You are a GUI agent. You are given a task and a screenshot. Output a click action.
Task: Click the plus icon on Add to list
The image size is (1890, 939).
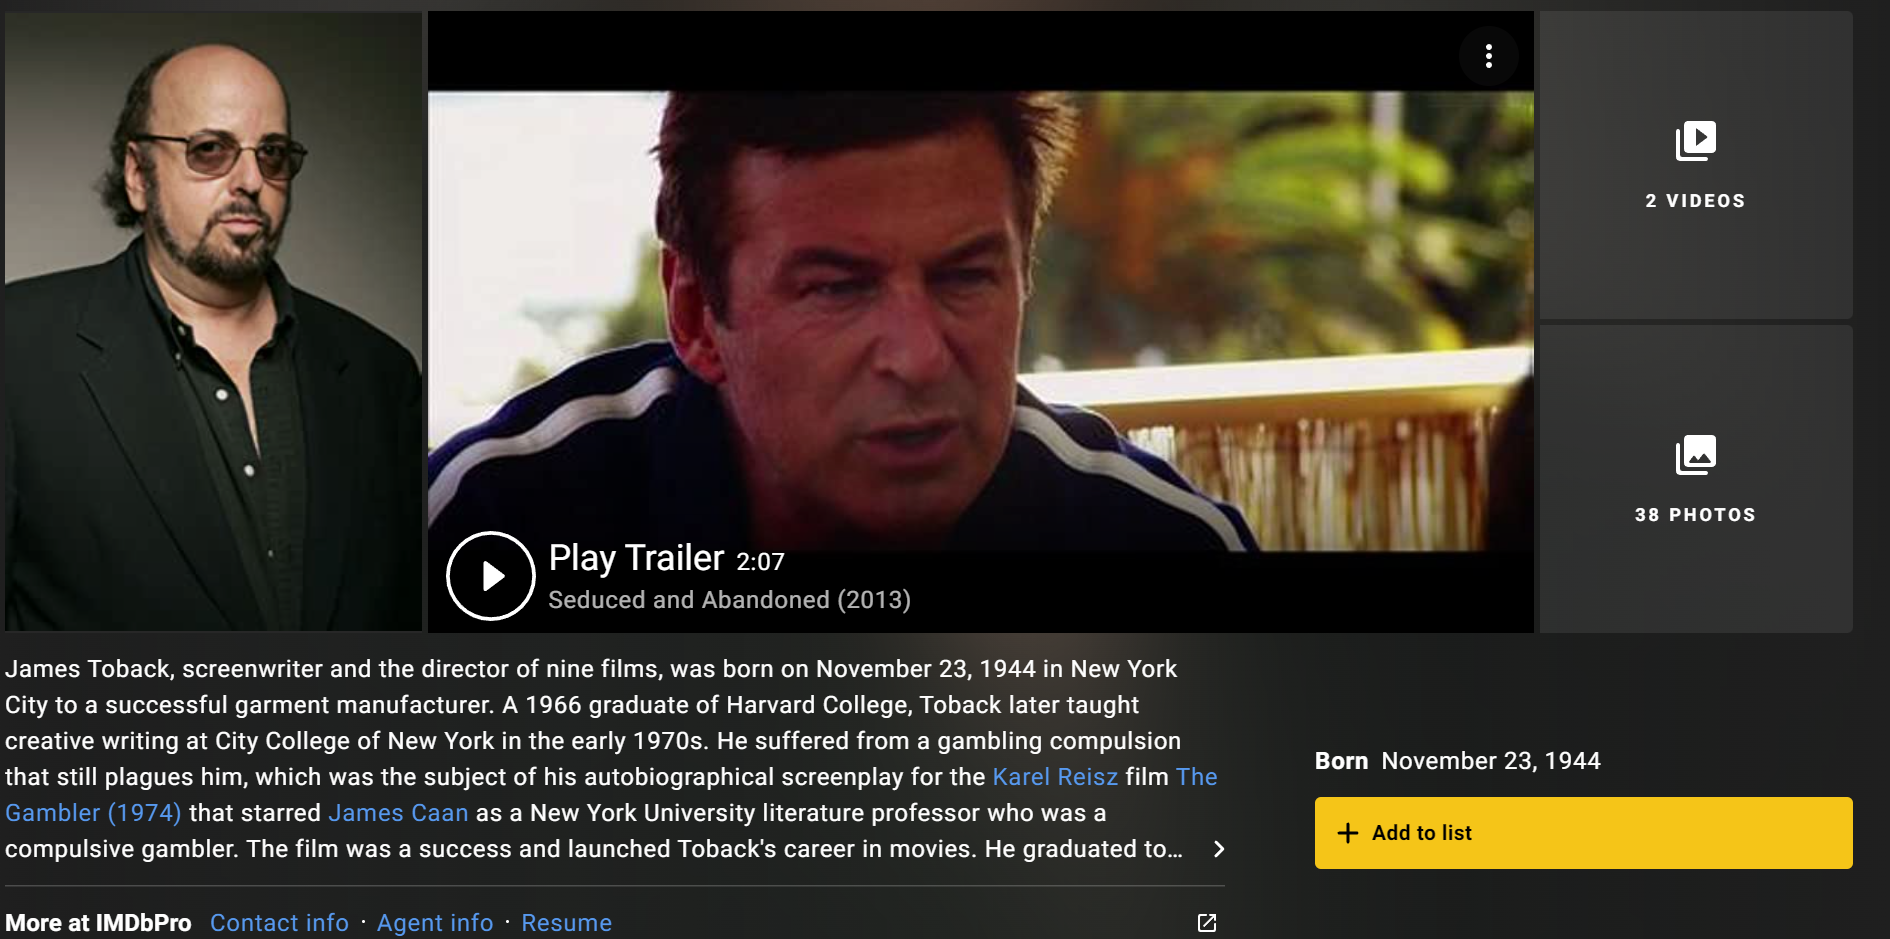1348,833
